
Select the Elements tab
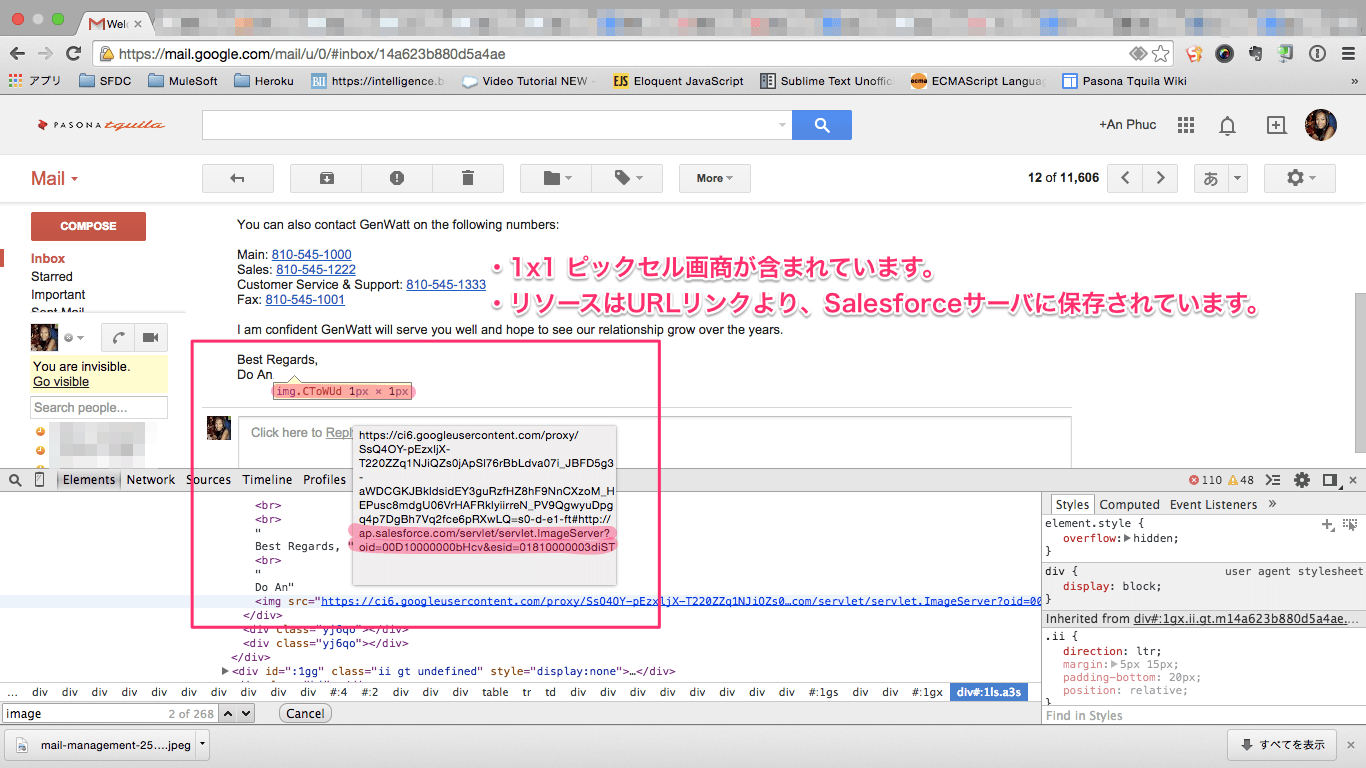pyautogui.click(x=89, y=480)
